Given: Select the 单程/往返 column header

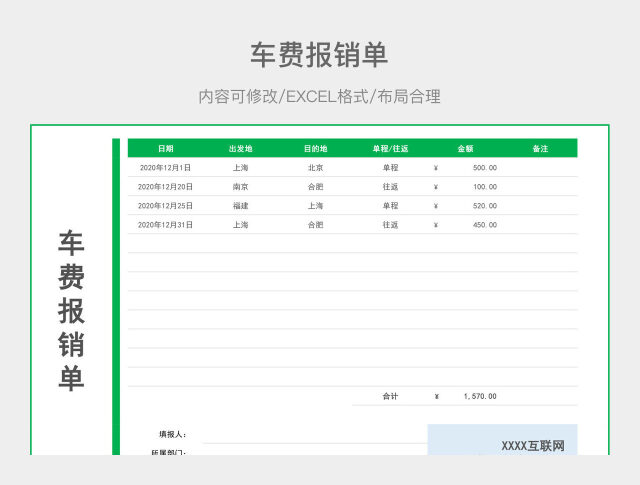Looking at the screenshot, I should (390, 148).
